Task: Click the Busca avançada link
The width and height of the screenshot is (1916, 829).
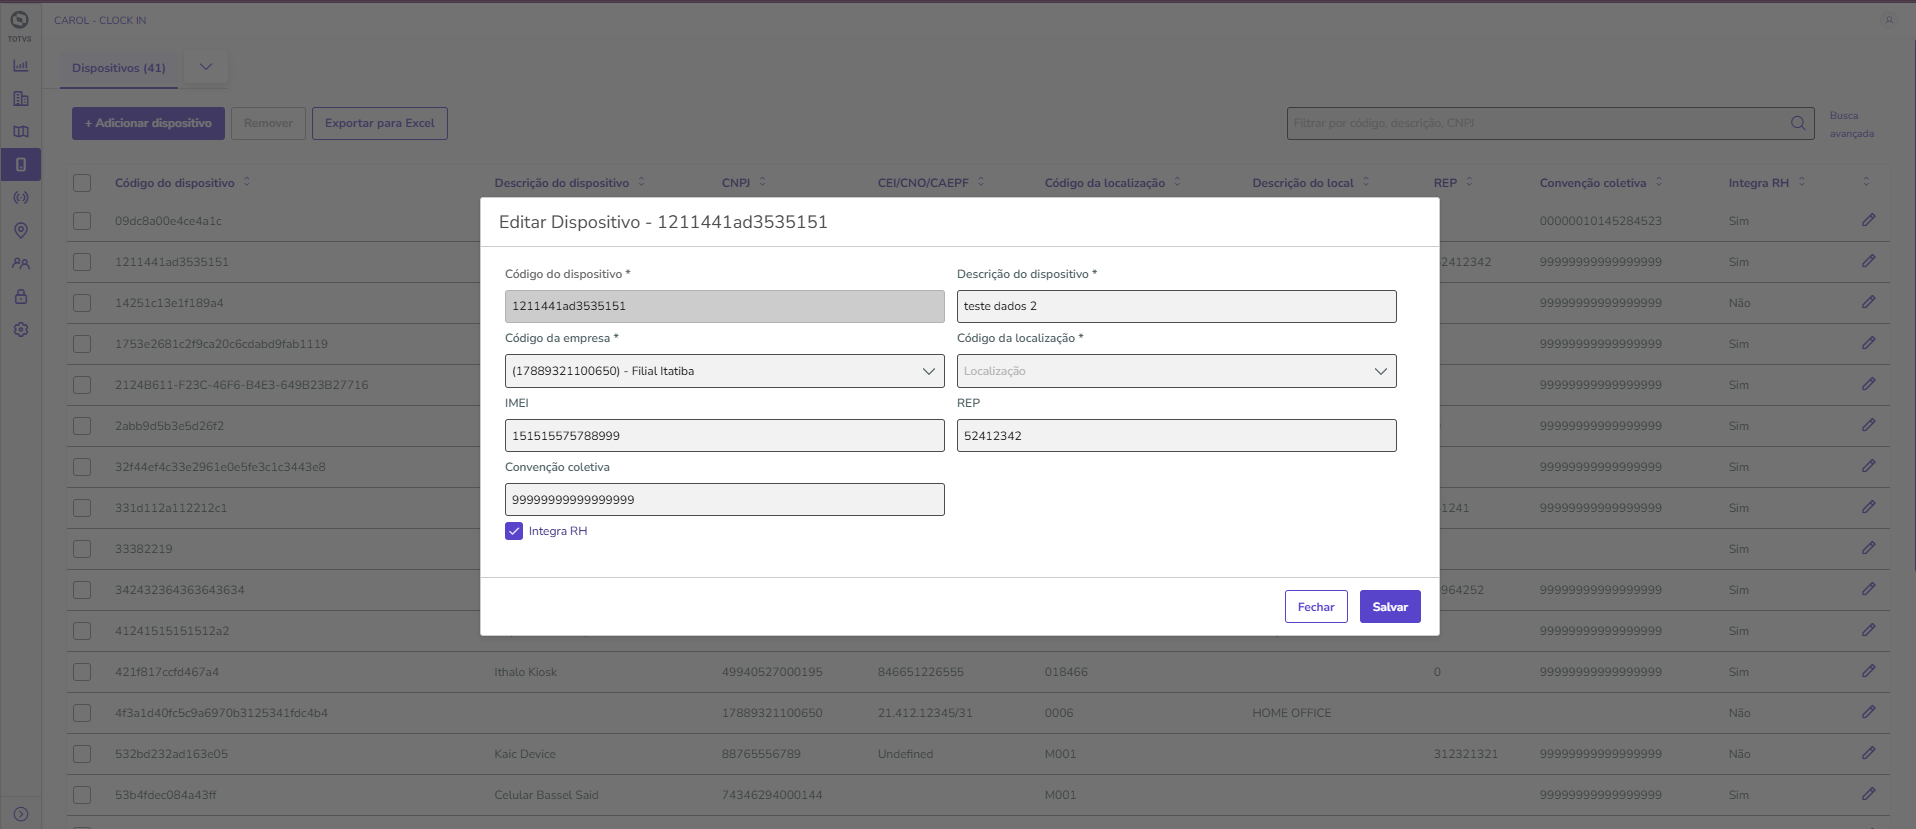Action: click(x=1851, y=124)
